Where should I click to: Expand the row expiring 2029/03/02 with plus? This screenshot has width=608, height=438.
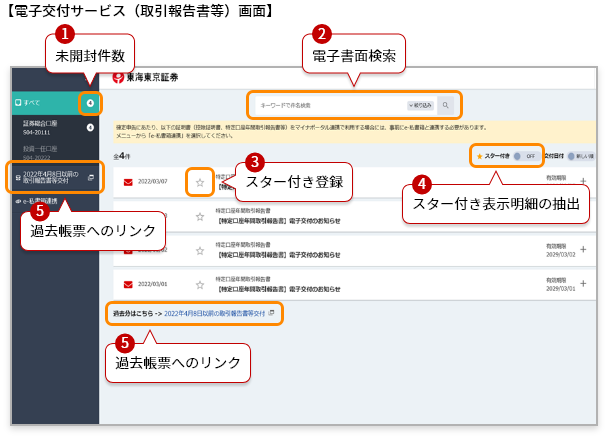coord(583,249)
